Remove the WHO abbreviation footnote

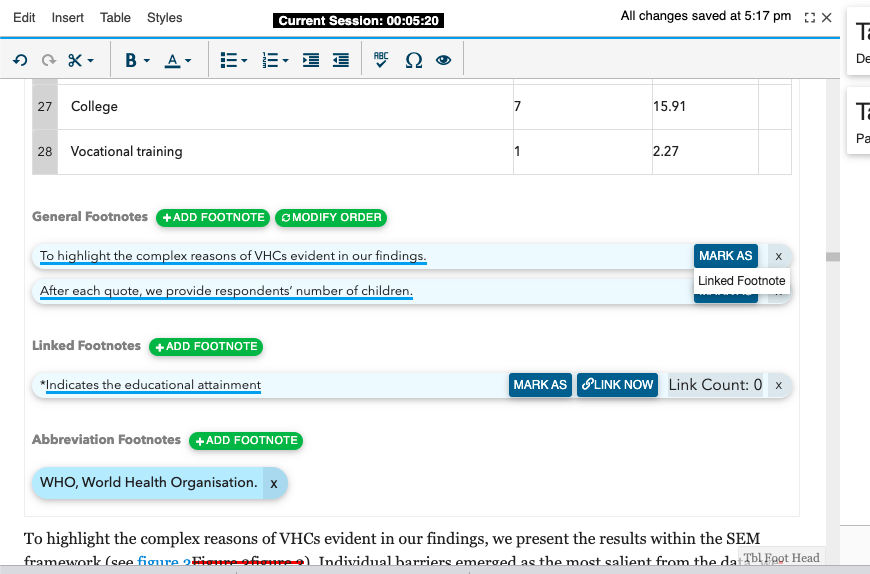[274, 484]
